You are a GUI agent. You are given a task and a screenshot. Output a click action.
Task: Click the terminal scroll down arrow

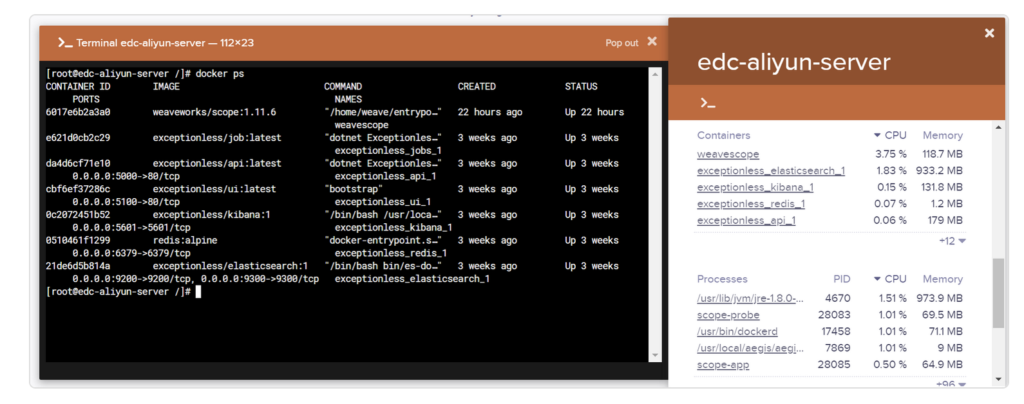click(x=656, y=356)
